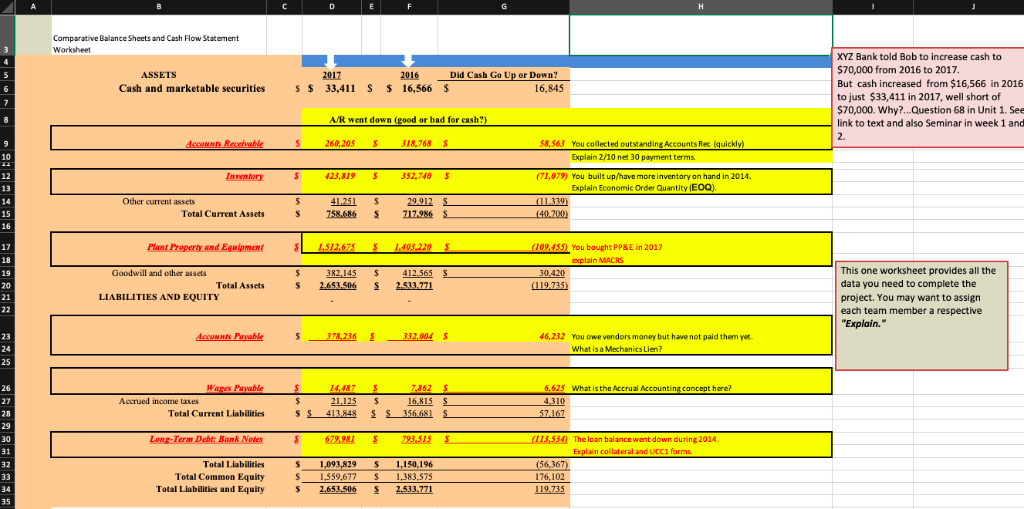Click the 'Total Current Assets' label
Screen dimensions: 1024x509
222,213
